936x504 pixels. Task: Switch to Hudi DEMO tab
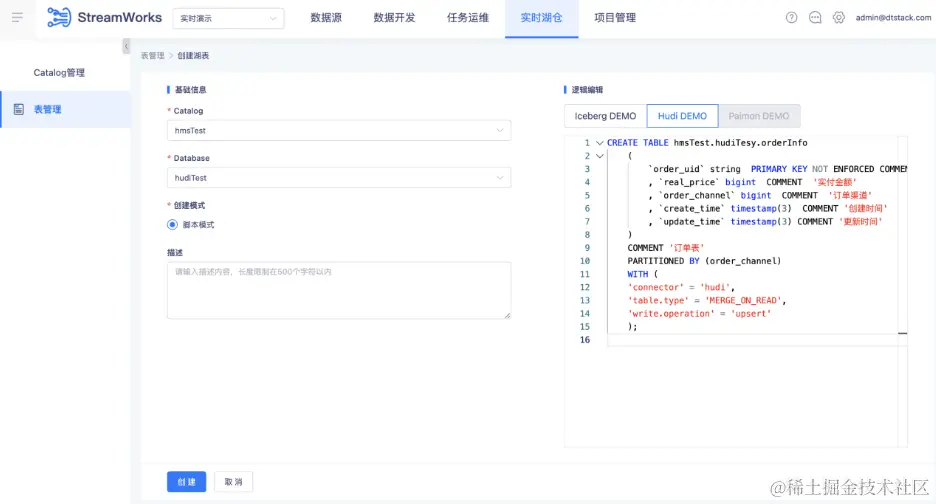tap(682, 116)
